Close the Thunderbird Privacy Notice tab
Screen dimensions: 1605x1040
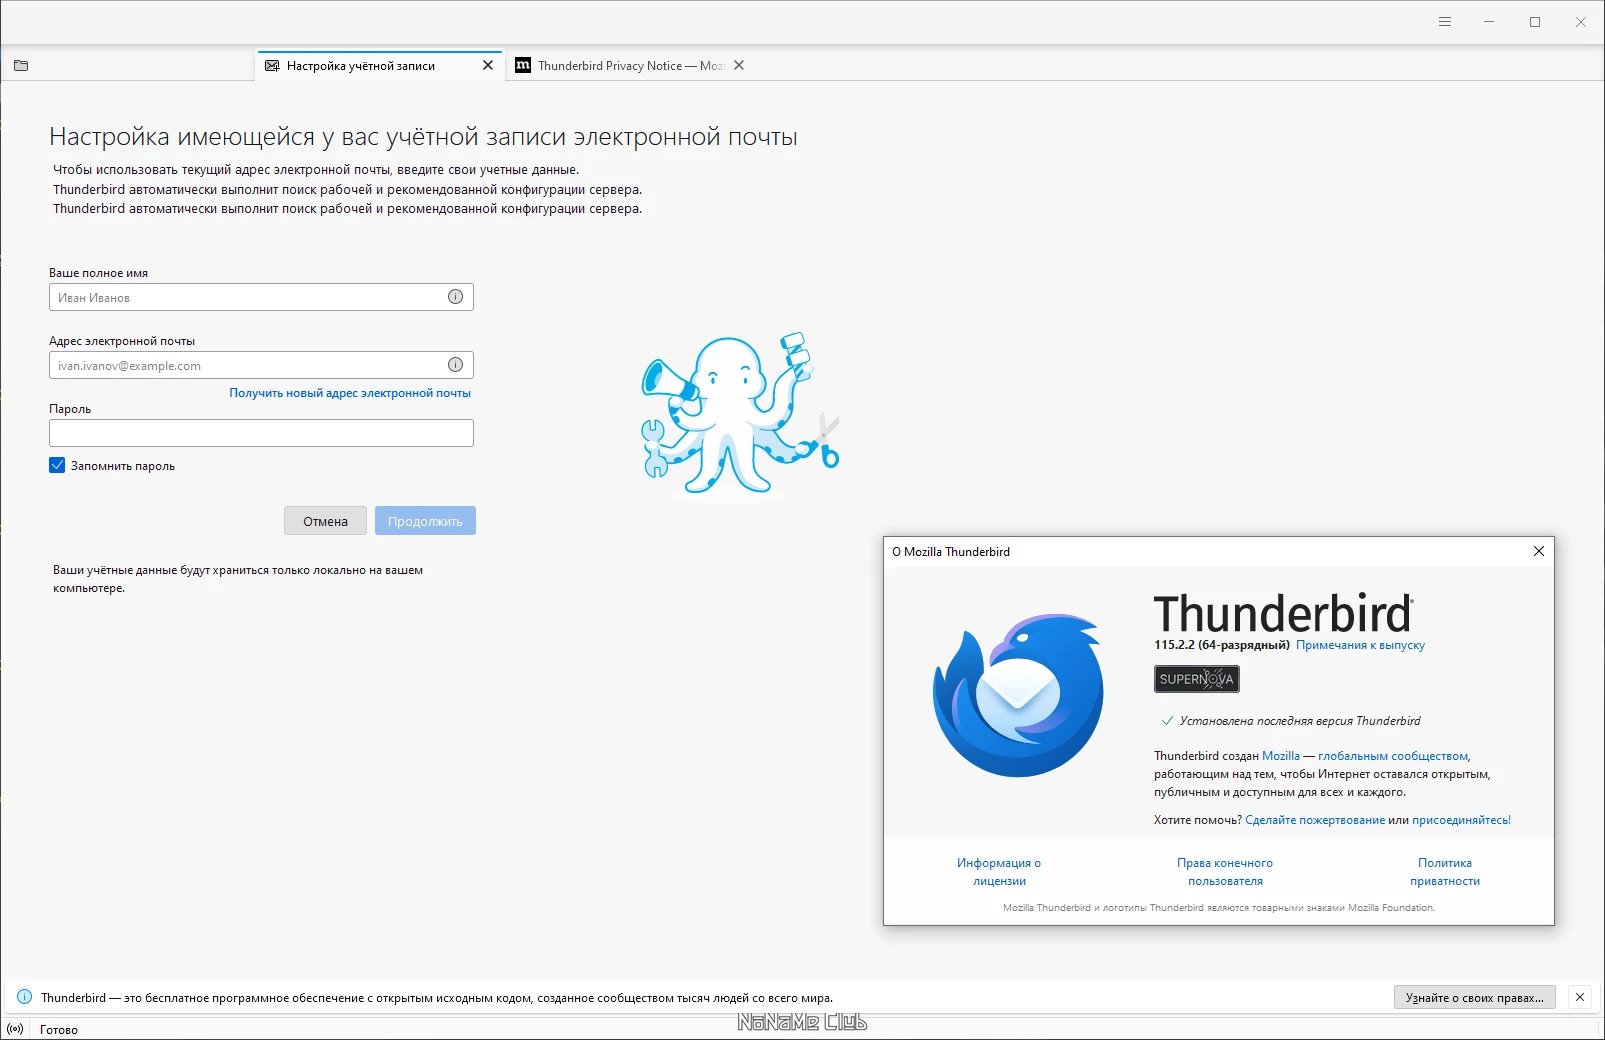(739, 65)
